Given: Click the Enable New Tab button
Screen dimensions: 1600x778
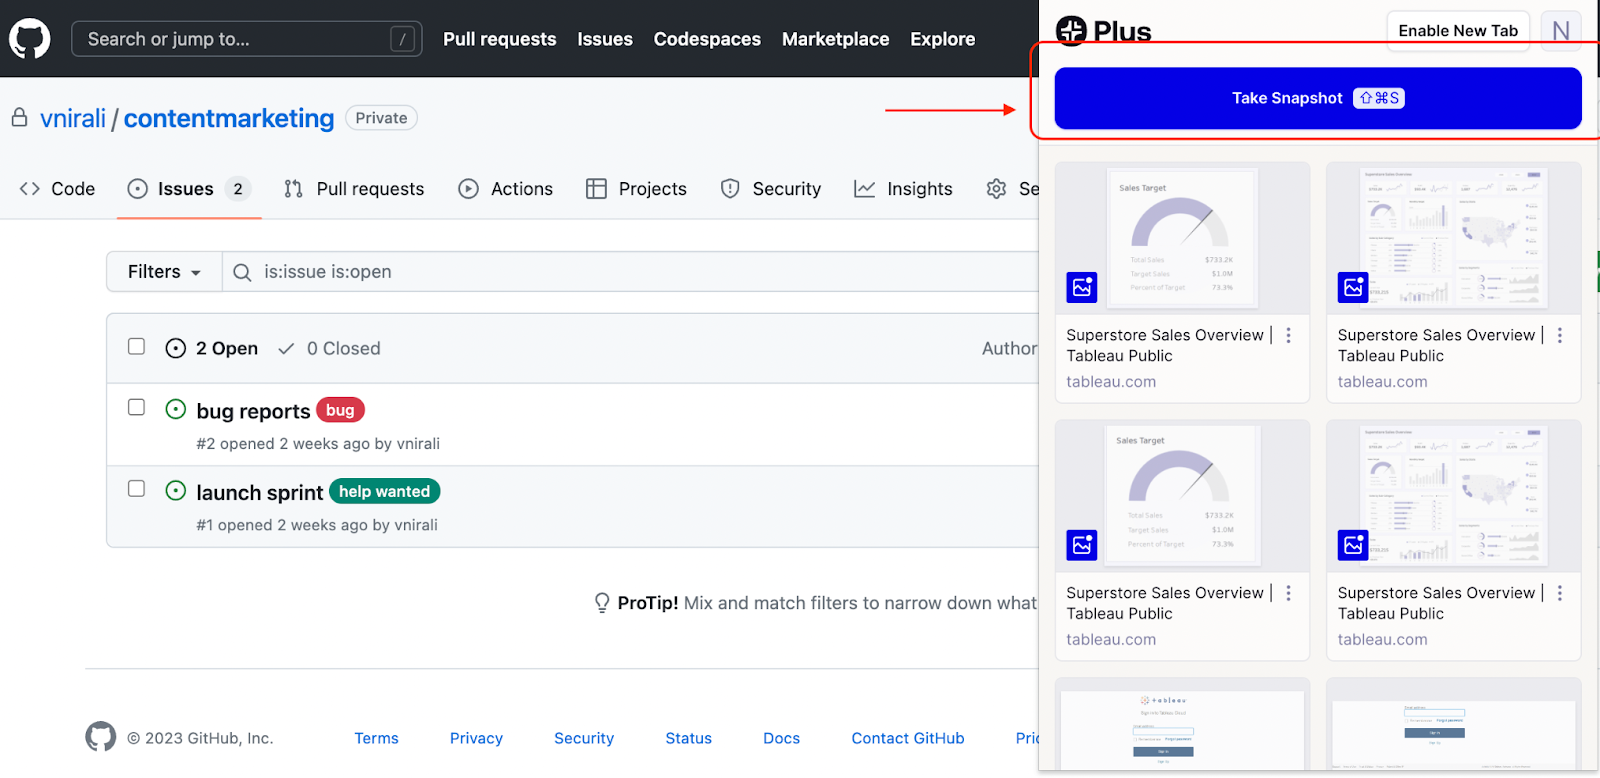Looking at the screenshot, I should (1458, 31).
